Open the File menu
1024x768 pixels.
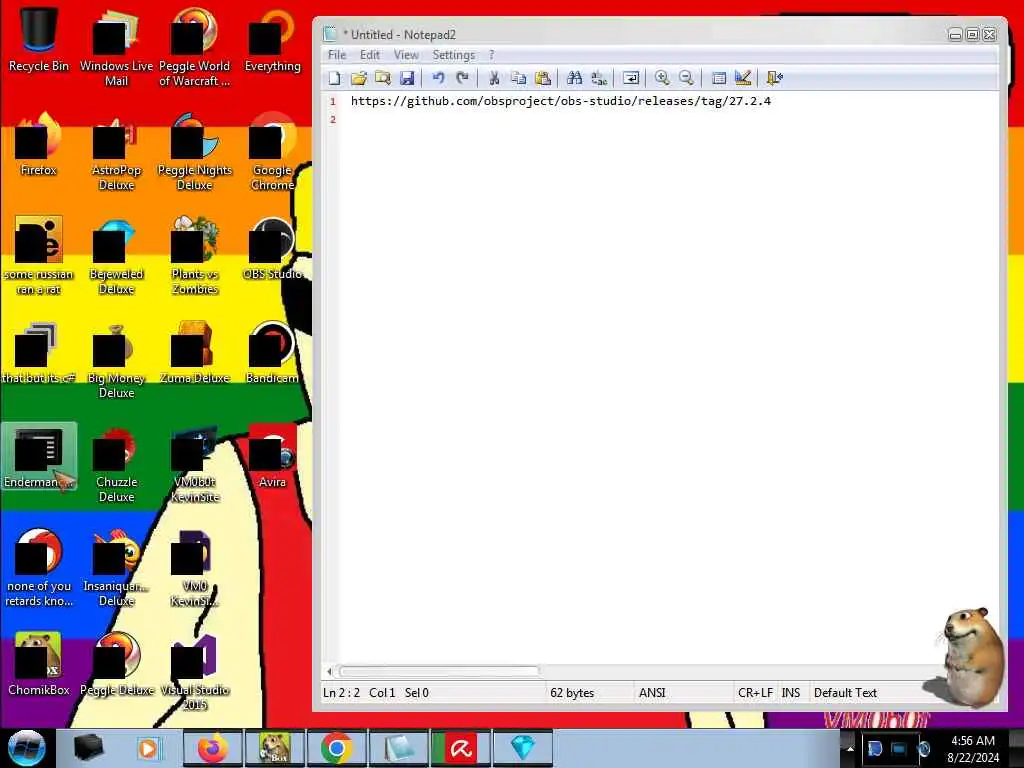tap(337, 55)
